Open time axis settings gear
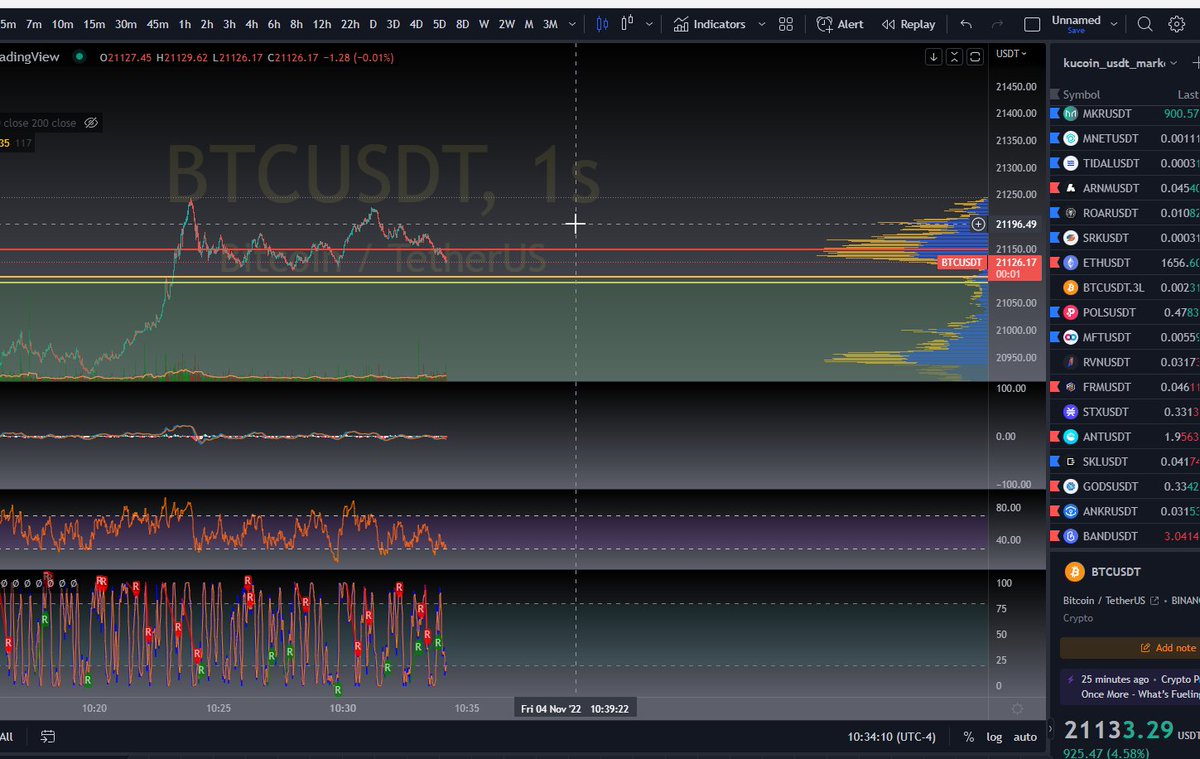Viewport: 1200px width, 759px height. (x=1017, y=709)
